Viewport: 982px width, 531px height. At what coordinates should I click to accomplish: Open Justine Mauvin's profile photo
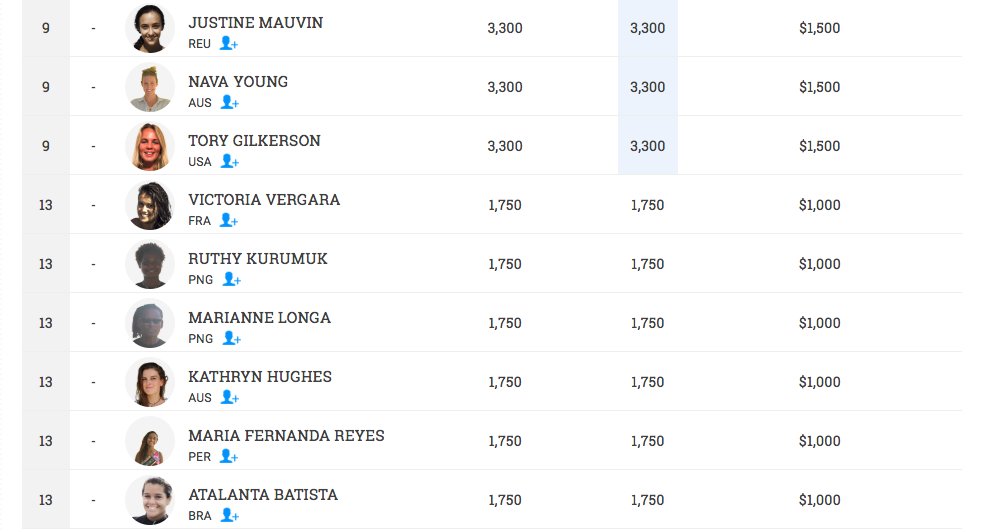point(150,28)
